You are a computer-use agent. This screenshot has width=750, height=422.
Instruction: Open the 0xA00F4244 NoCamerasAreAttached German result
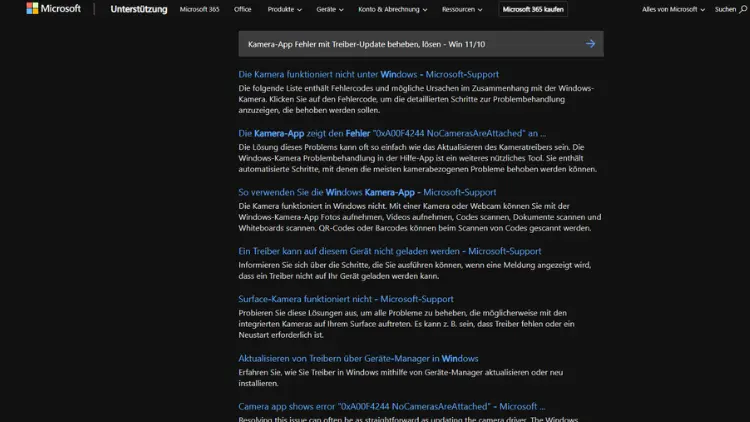pyautogui.click(x=392, y=133)
